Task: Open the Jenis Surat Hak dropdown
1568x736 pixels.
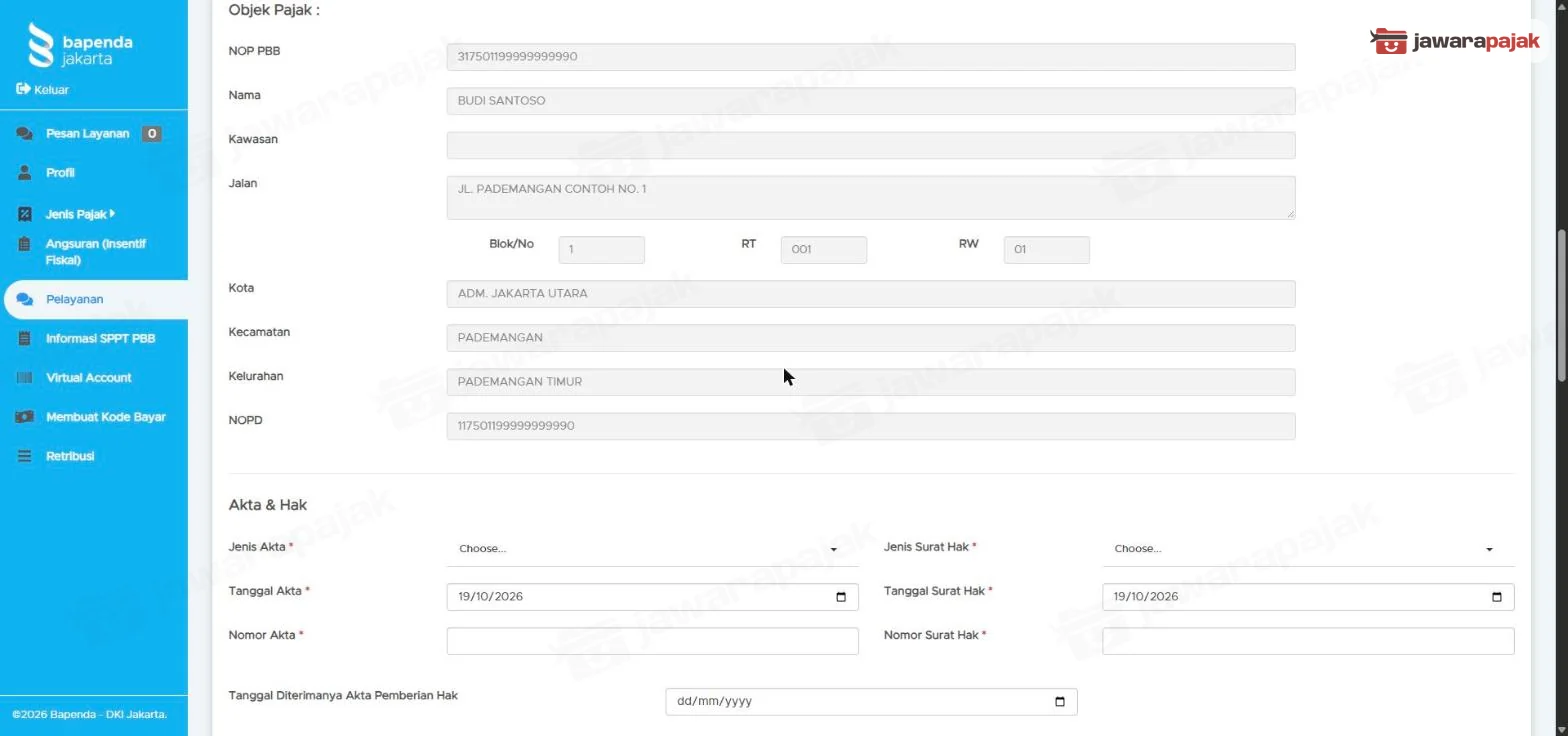Action: [1308, 549]
